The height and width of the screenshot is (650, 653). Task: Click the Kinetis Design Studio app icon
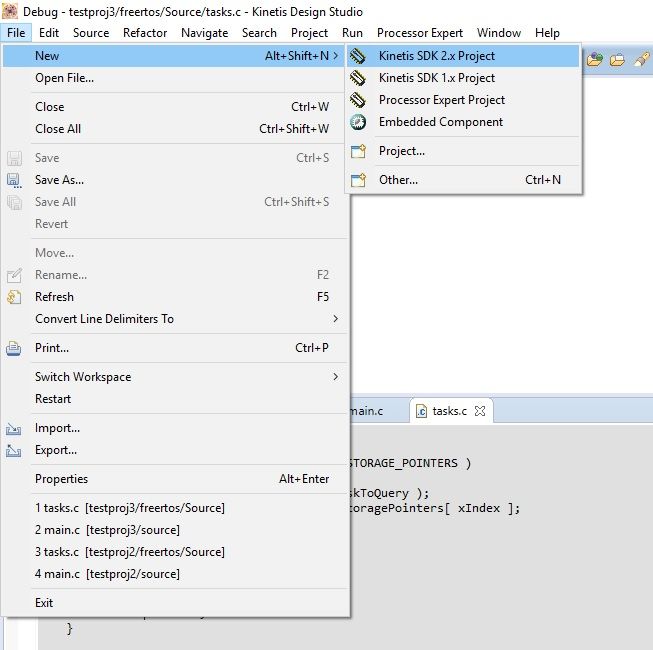click(x=10, y=11)
